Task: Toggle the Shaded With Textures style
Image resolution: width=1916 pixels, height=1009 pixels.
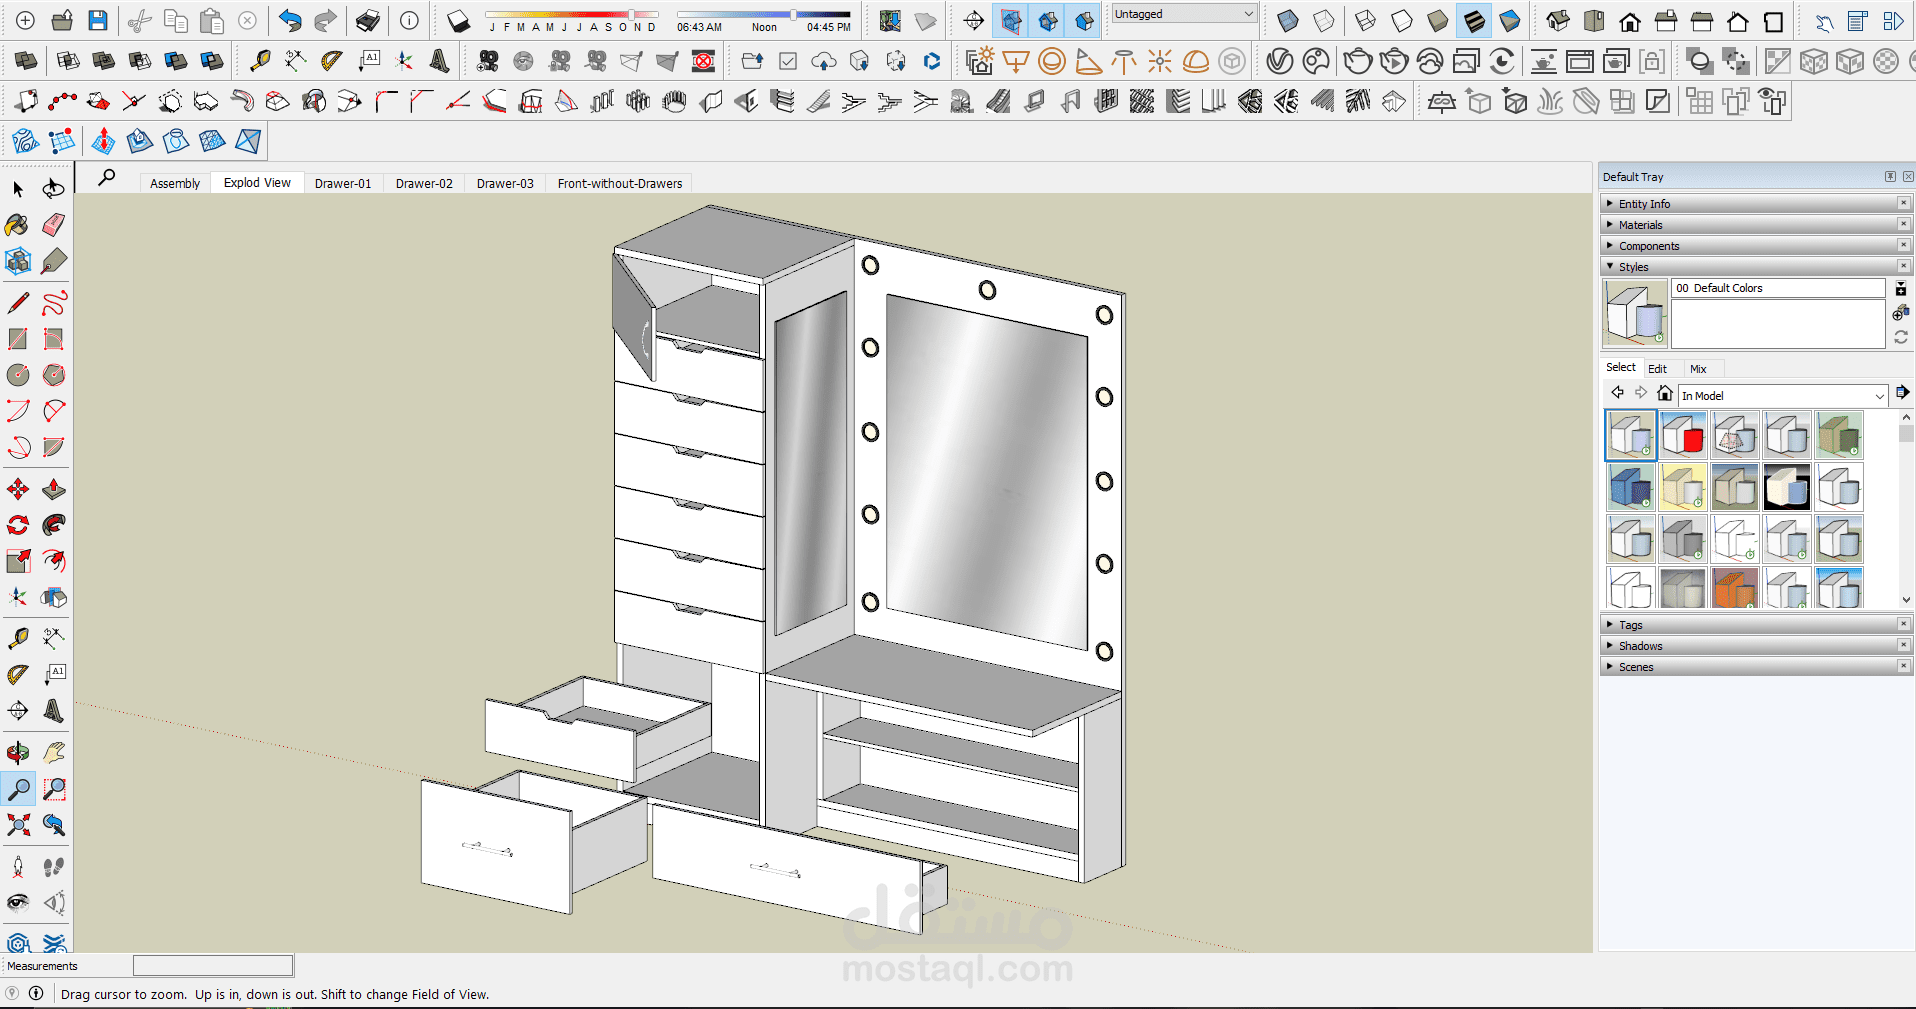Action: [x=1474, y=20]
